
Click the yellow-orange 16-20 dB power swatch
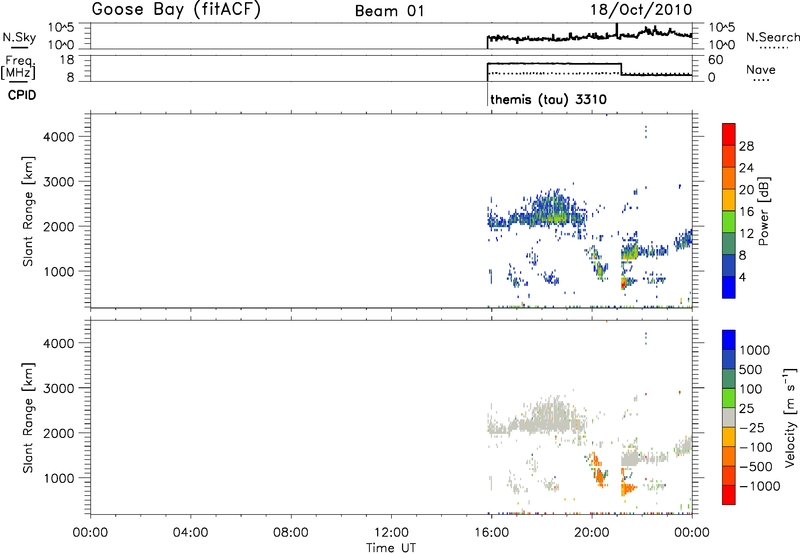[729, 200]
